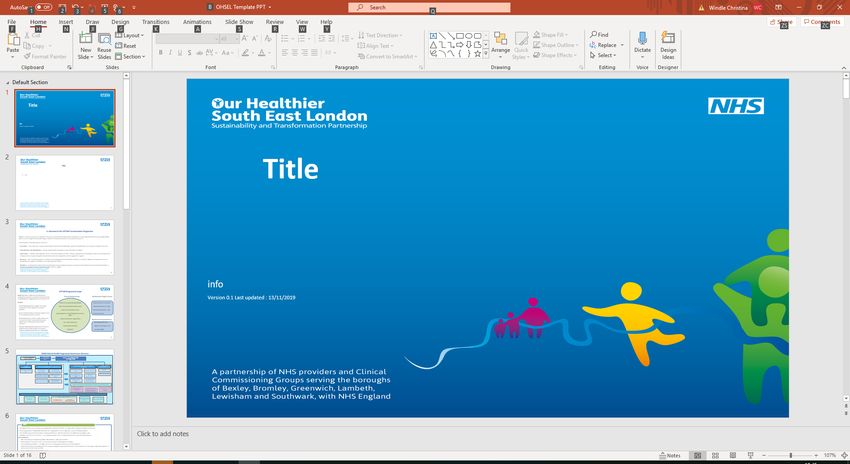Image resolution: width=850 pixels, height=464 pixels.
Task: Select the Oval shape in the gallery
Action: pos(469,36)
